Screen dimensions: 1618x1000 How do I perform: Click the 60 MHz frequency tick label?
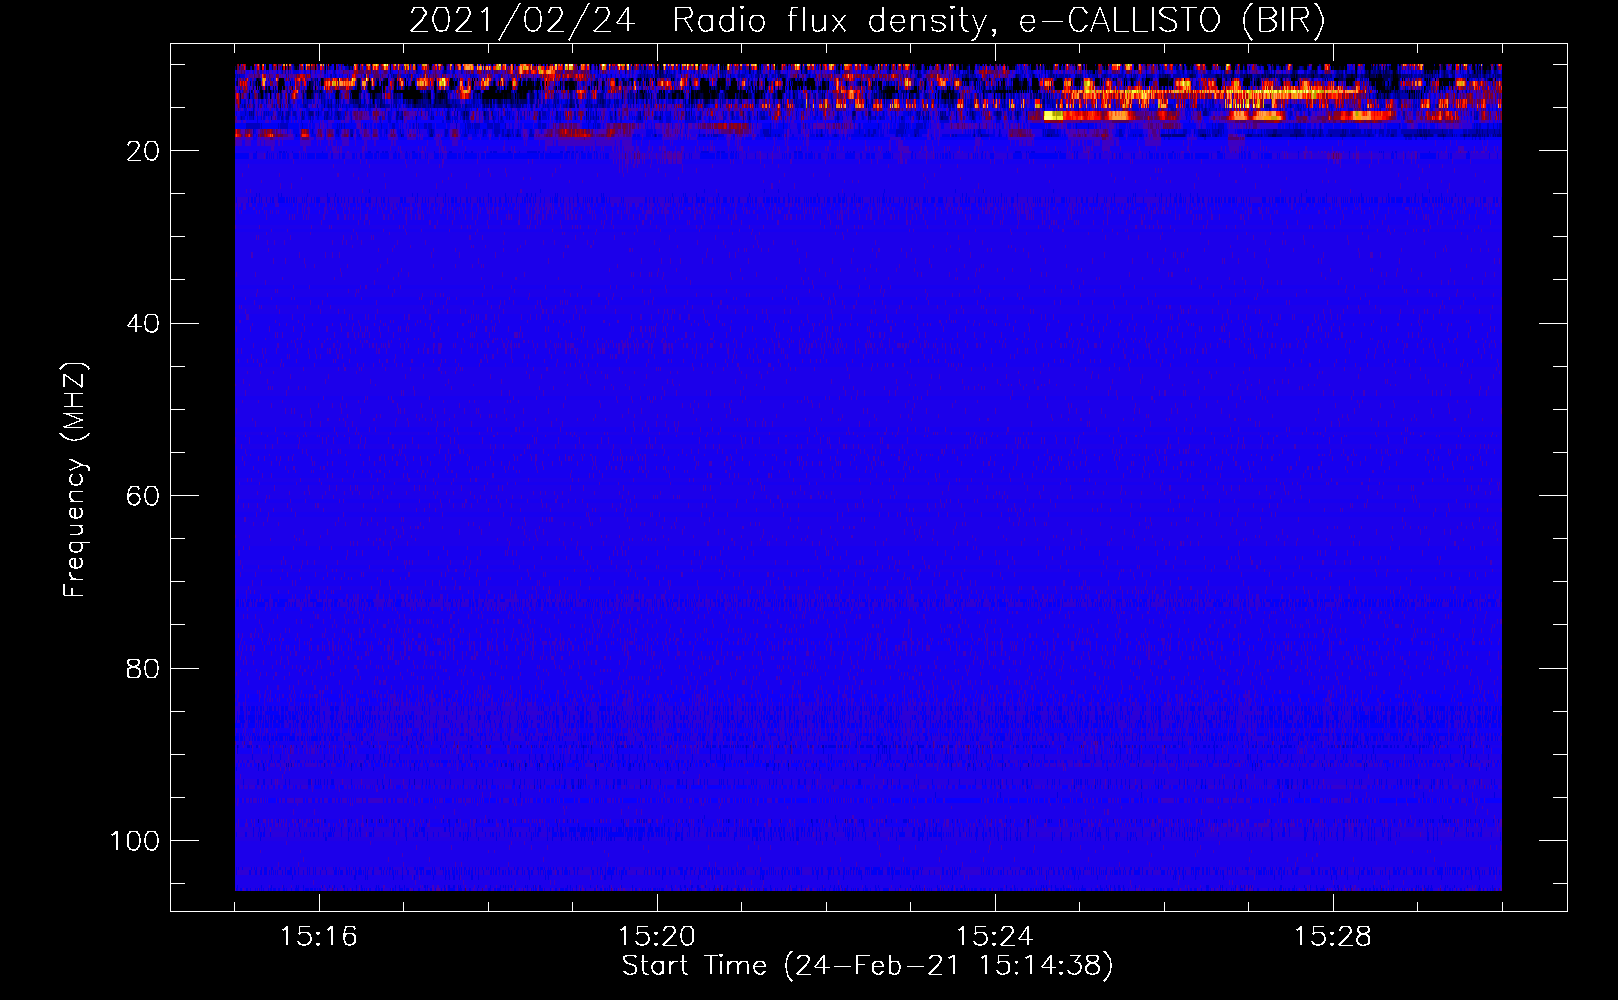point(143,496)
